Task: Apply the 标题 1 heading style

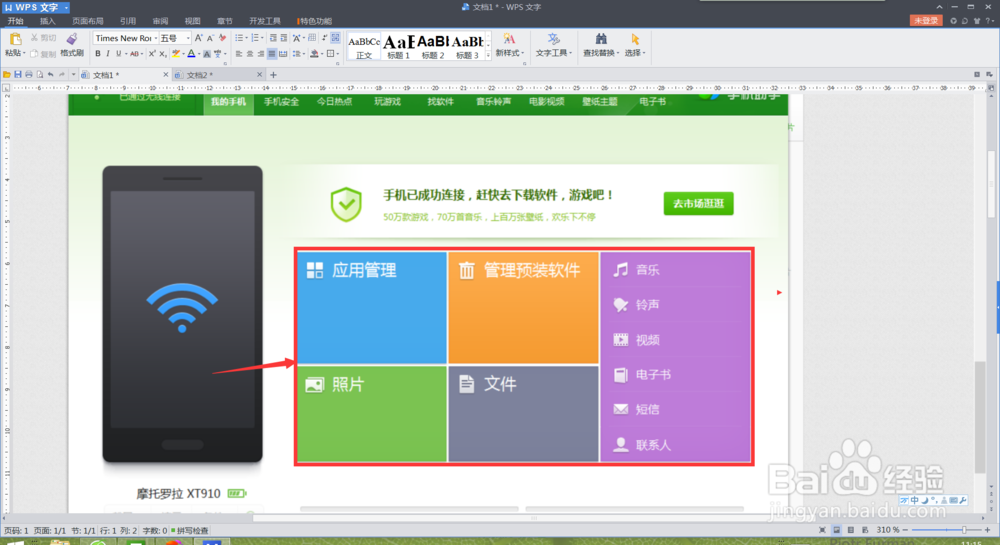Action: (x=399, y=46)
